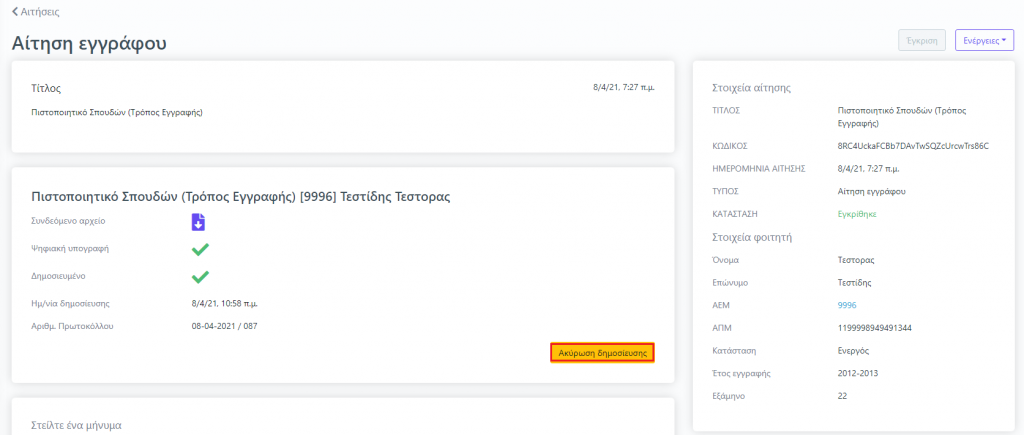
Task: Download the attached file icon
Action: (199, 222)
